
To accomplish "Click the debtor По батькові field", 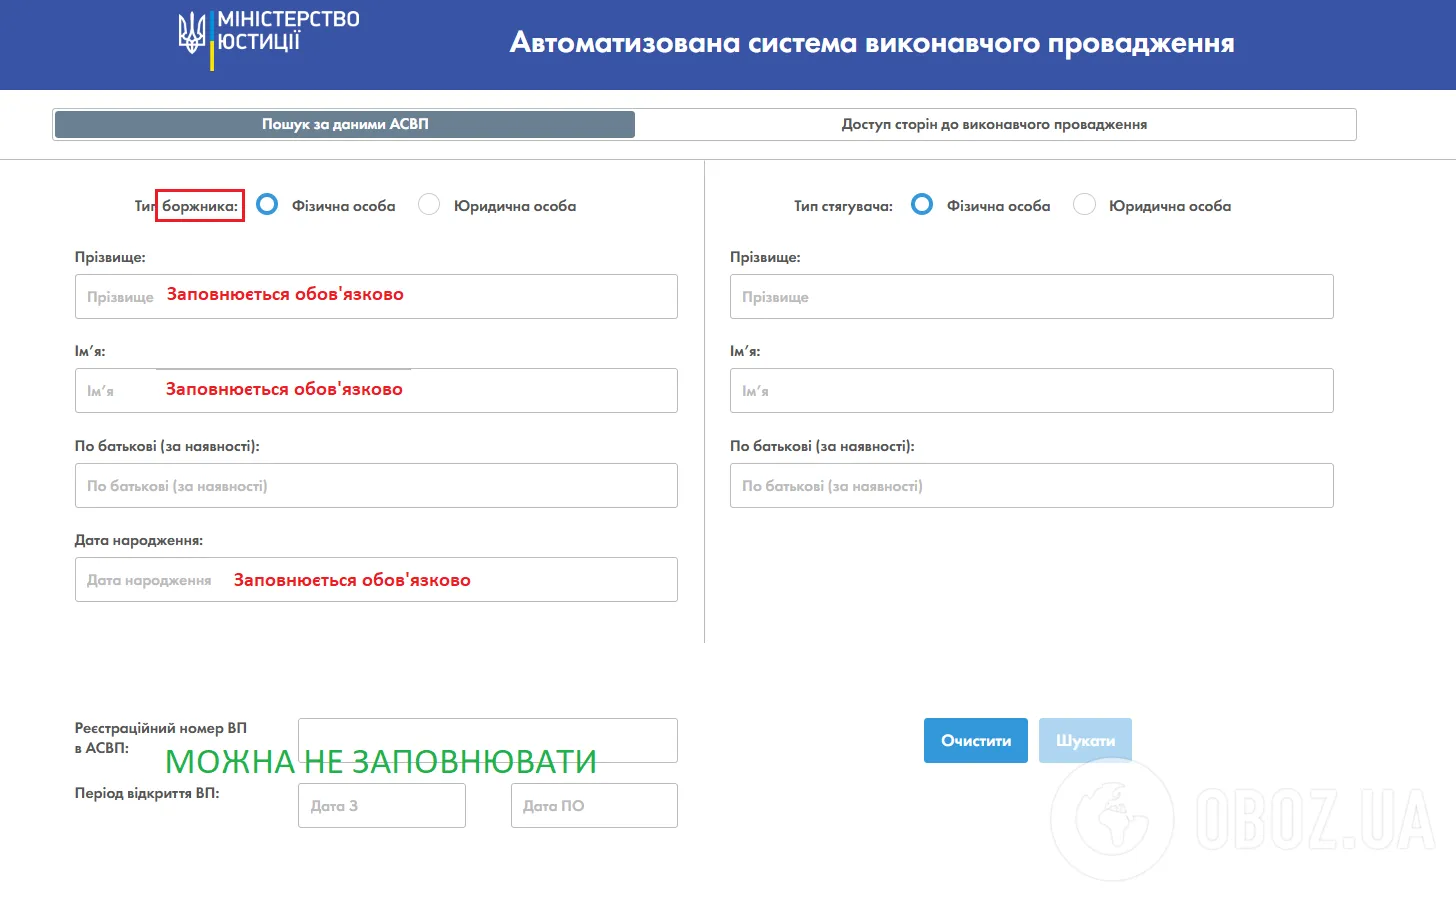I will coord(376,485).
